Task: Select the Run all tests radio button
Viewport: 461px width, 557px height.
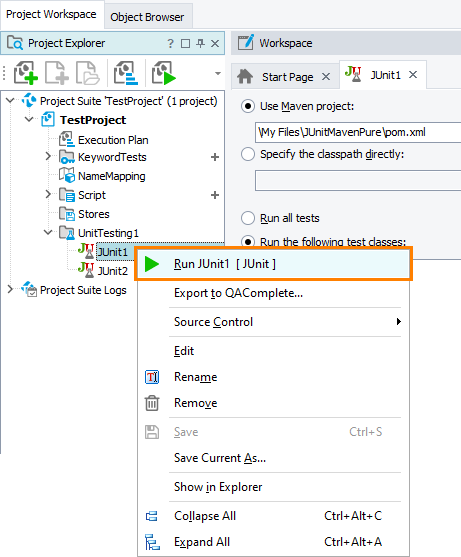Action: point(248,218)
